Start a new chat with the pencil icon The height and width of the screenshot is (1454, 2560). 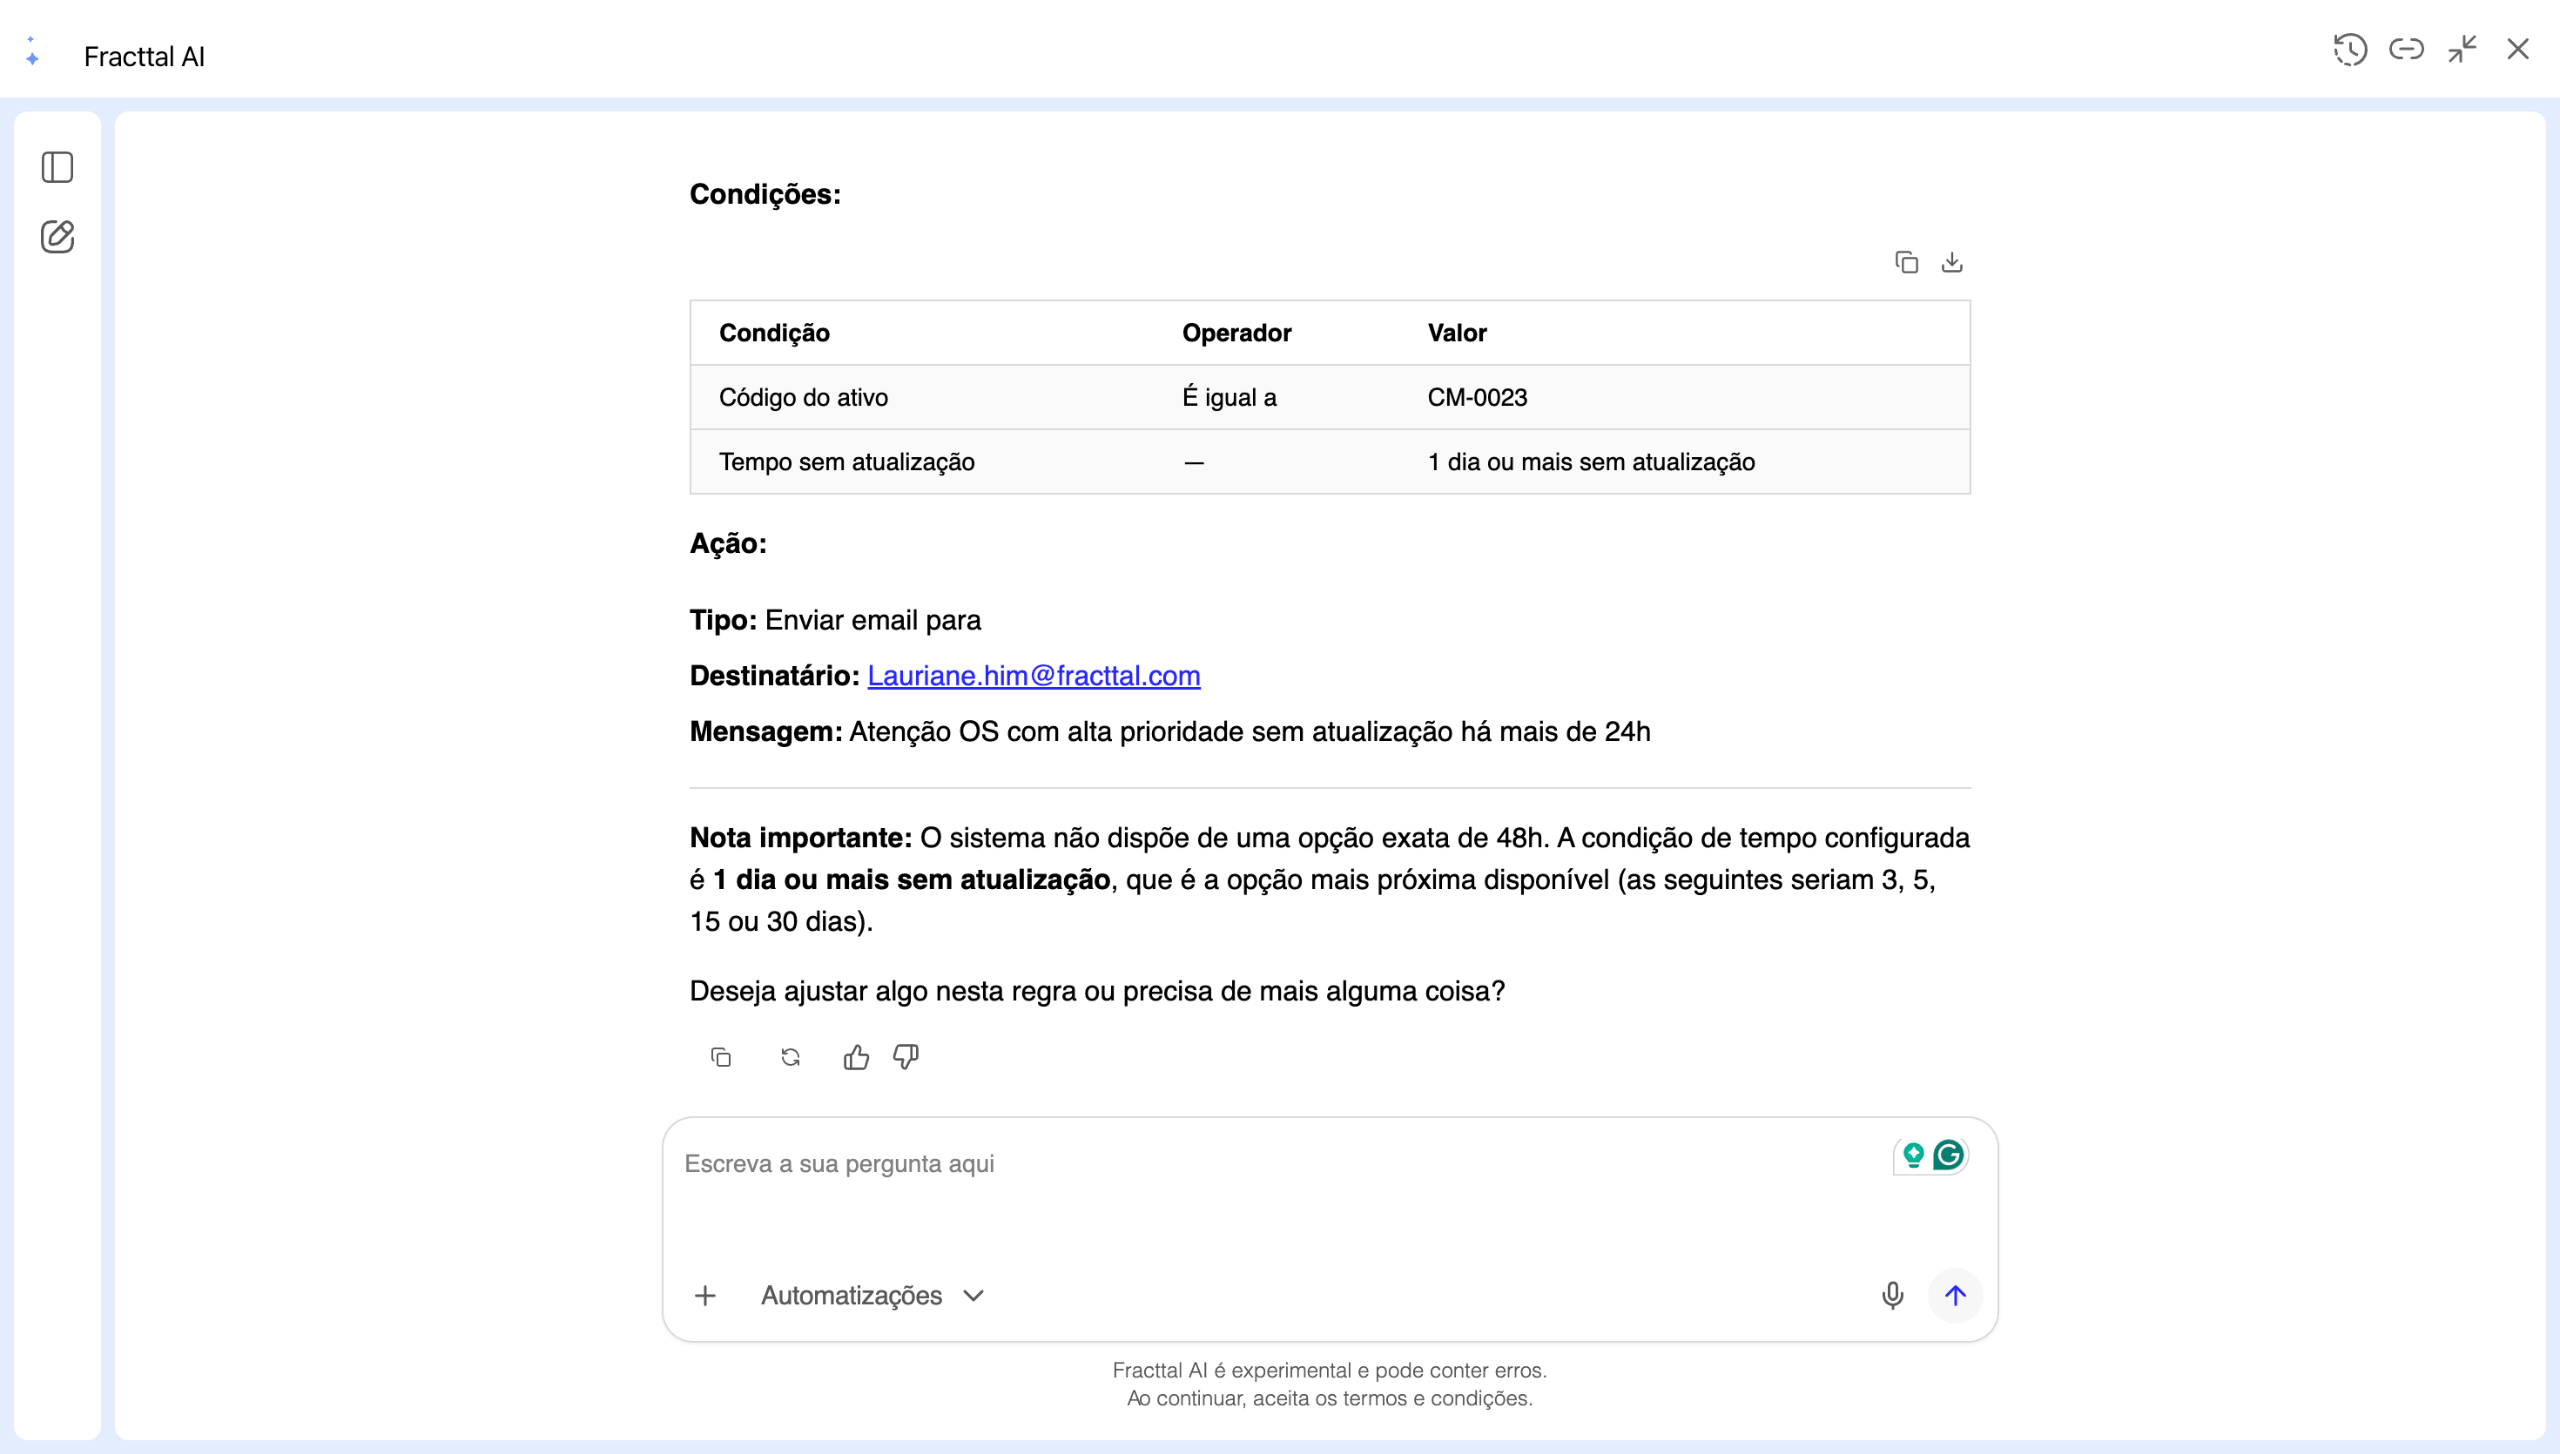tap(57, 237)
